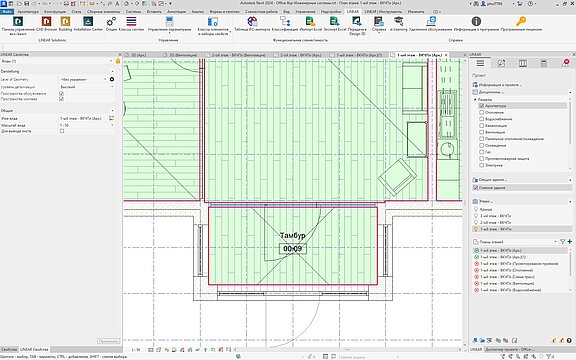Collapse the Этажи section arrow

pyautogui.click(x=570, y=202)
